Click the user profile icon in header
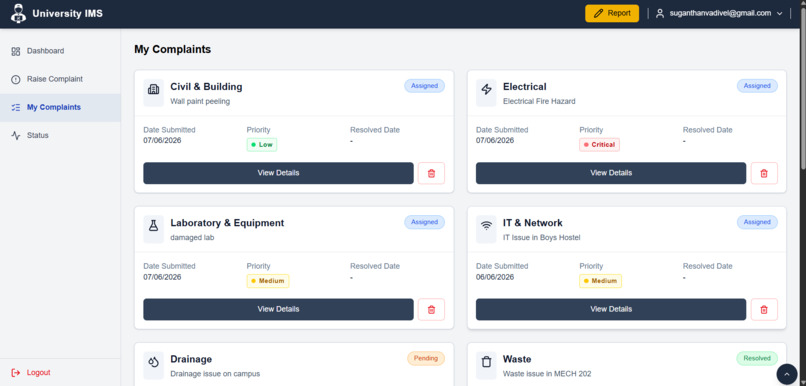Viewport: 806px width, 386px height. pos(660,13)
